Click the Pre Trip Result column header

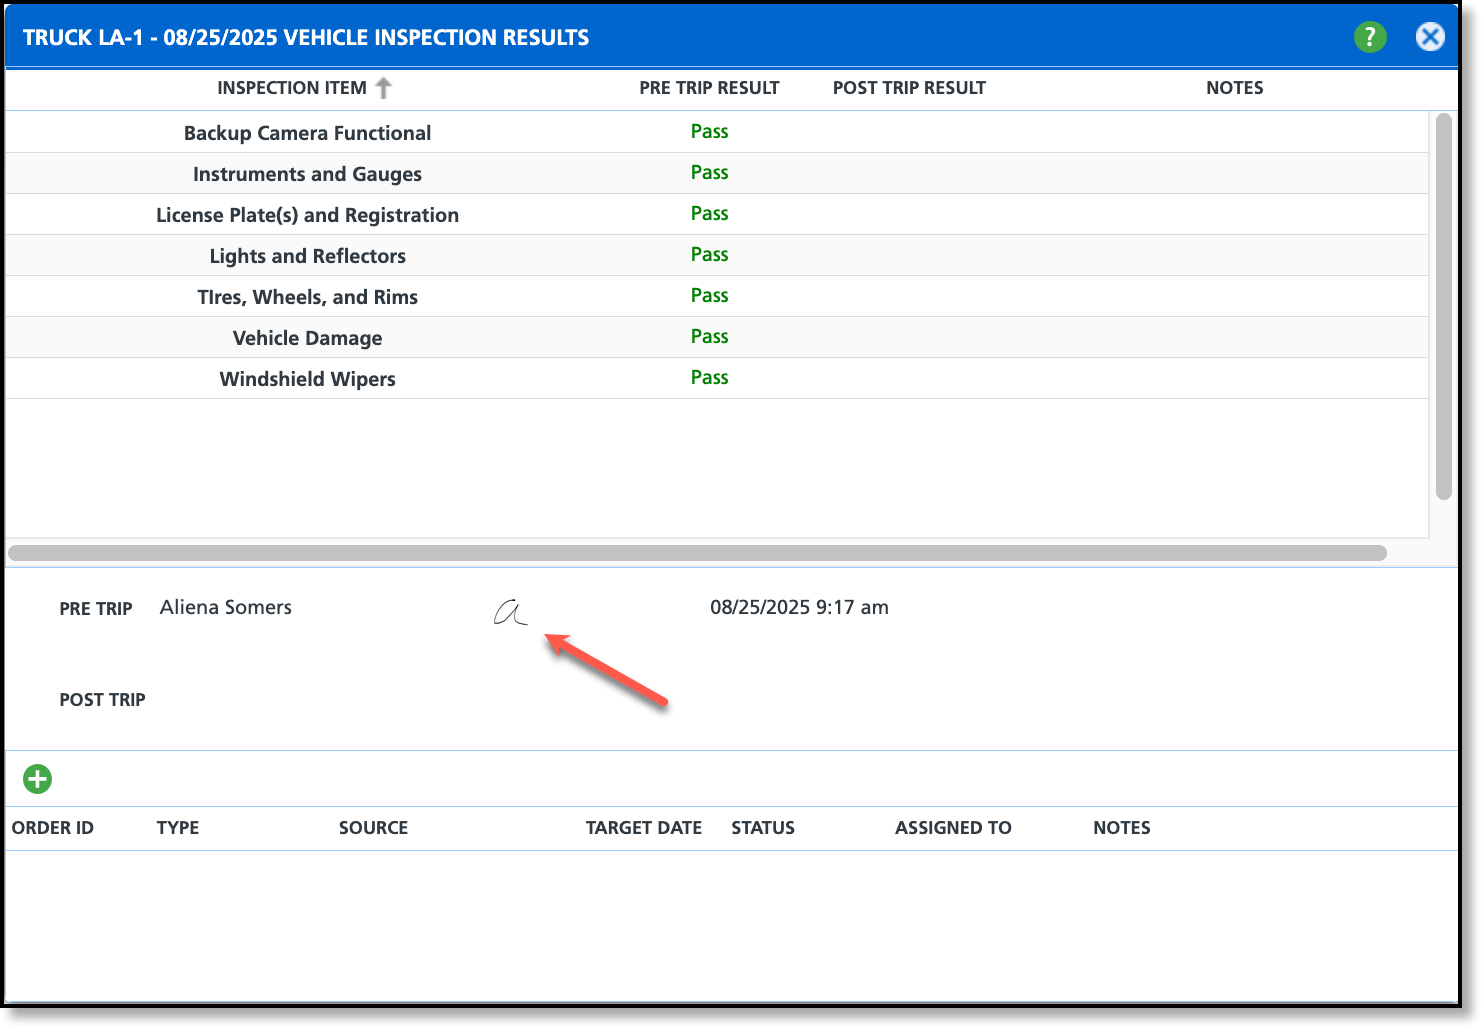[x=709, y=88]
